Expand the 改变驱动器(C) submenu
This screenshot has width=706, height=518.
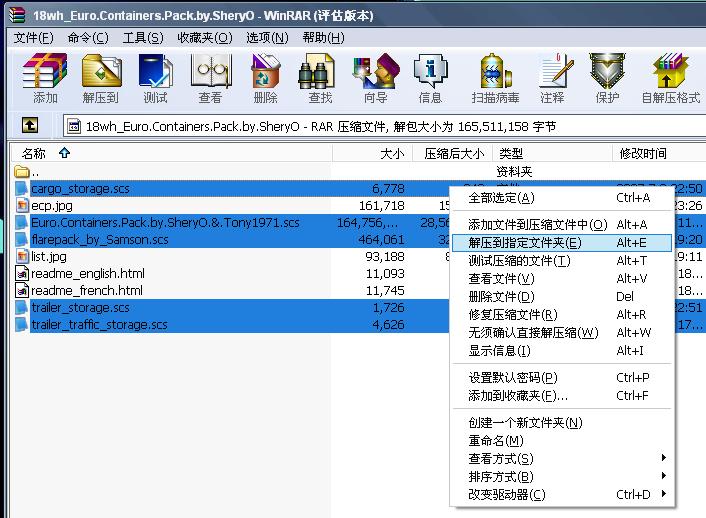click(x=562, y=495)
